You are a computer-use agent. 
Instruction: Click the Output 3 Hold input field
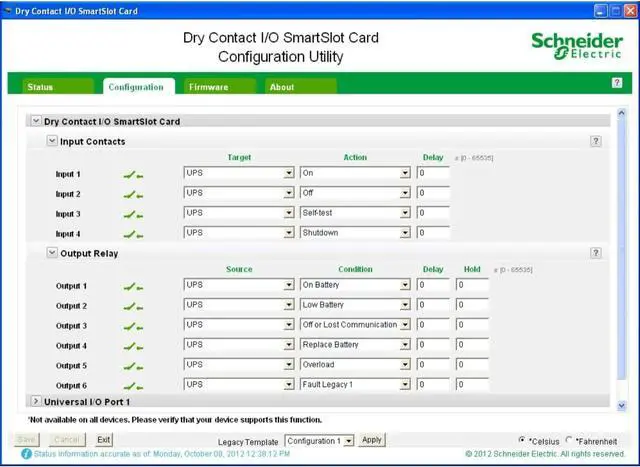point(472,325)
